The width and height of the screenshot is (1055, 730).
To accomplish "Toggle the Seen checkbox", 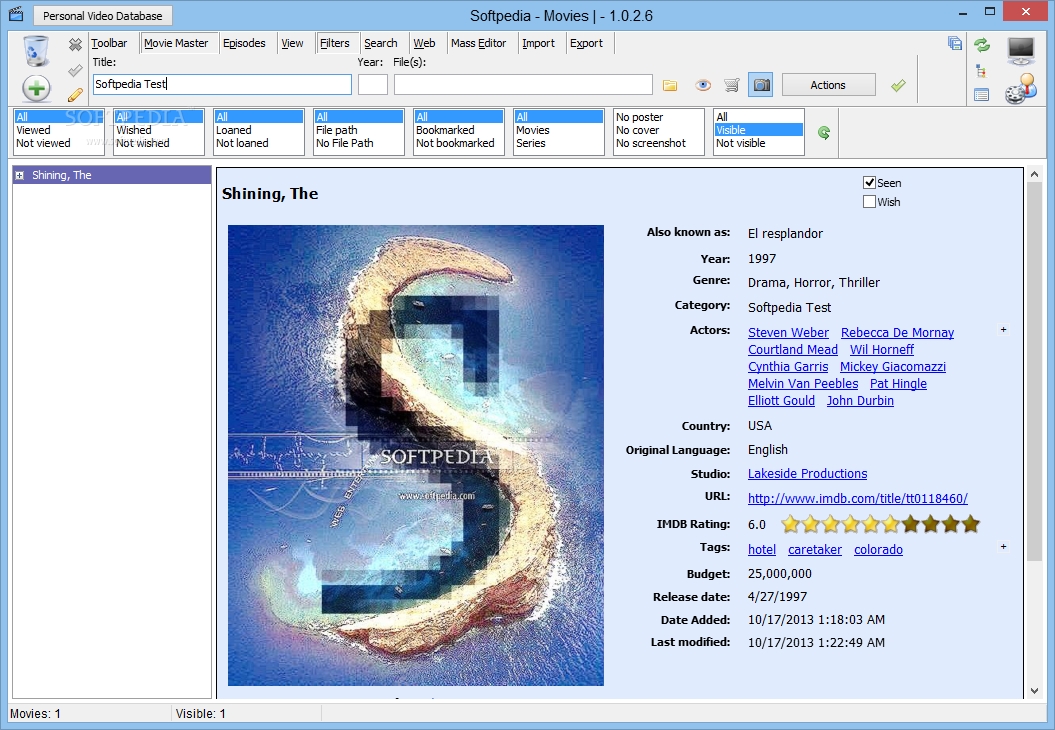I will [x=869, y=182].
